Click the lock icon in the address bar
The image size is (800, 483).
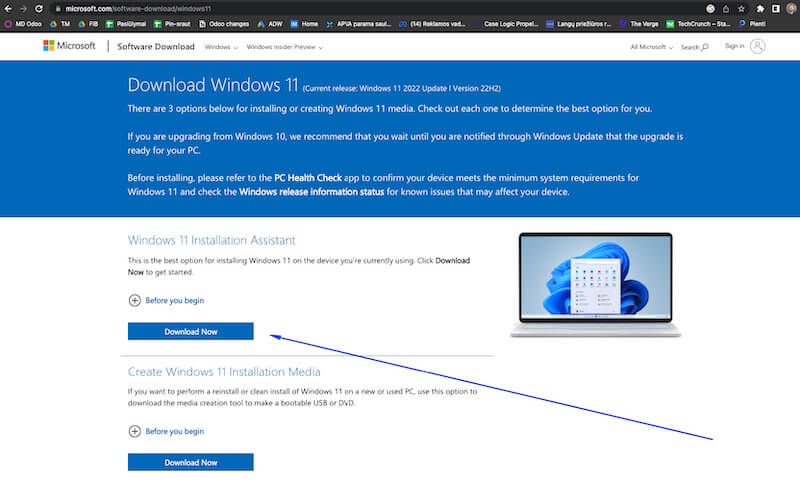[x=58, y=9]
